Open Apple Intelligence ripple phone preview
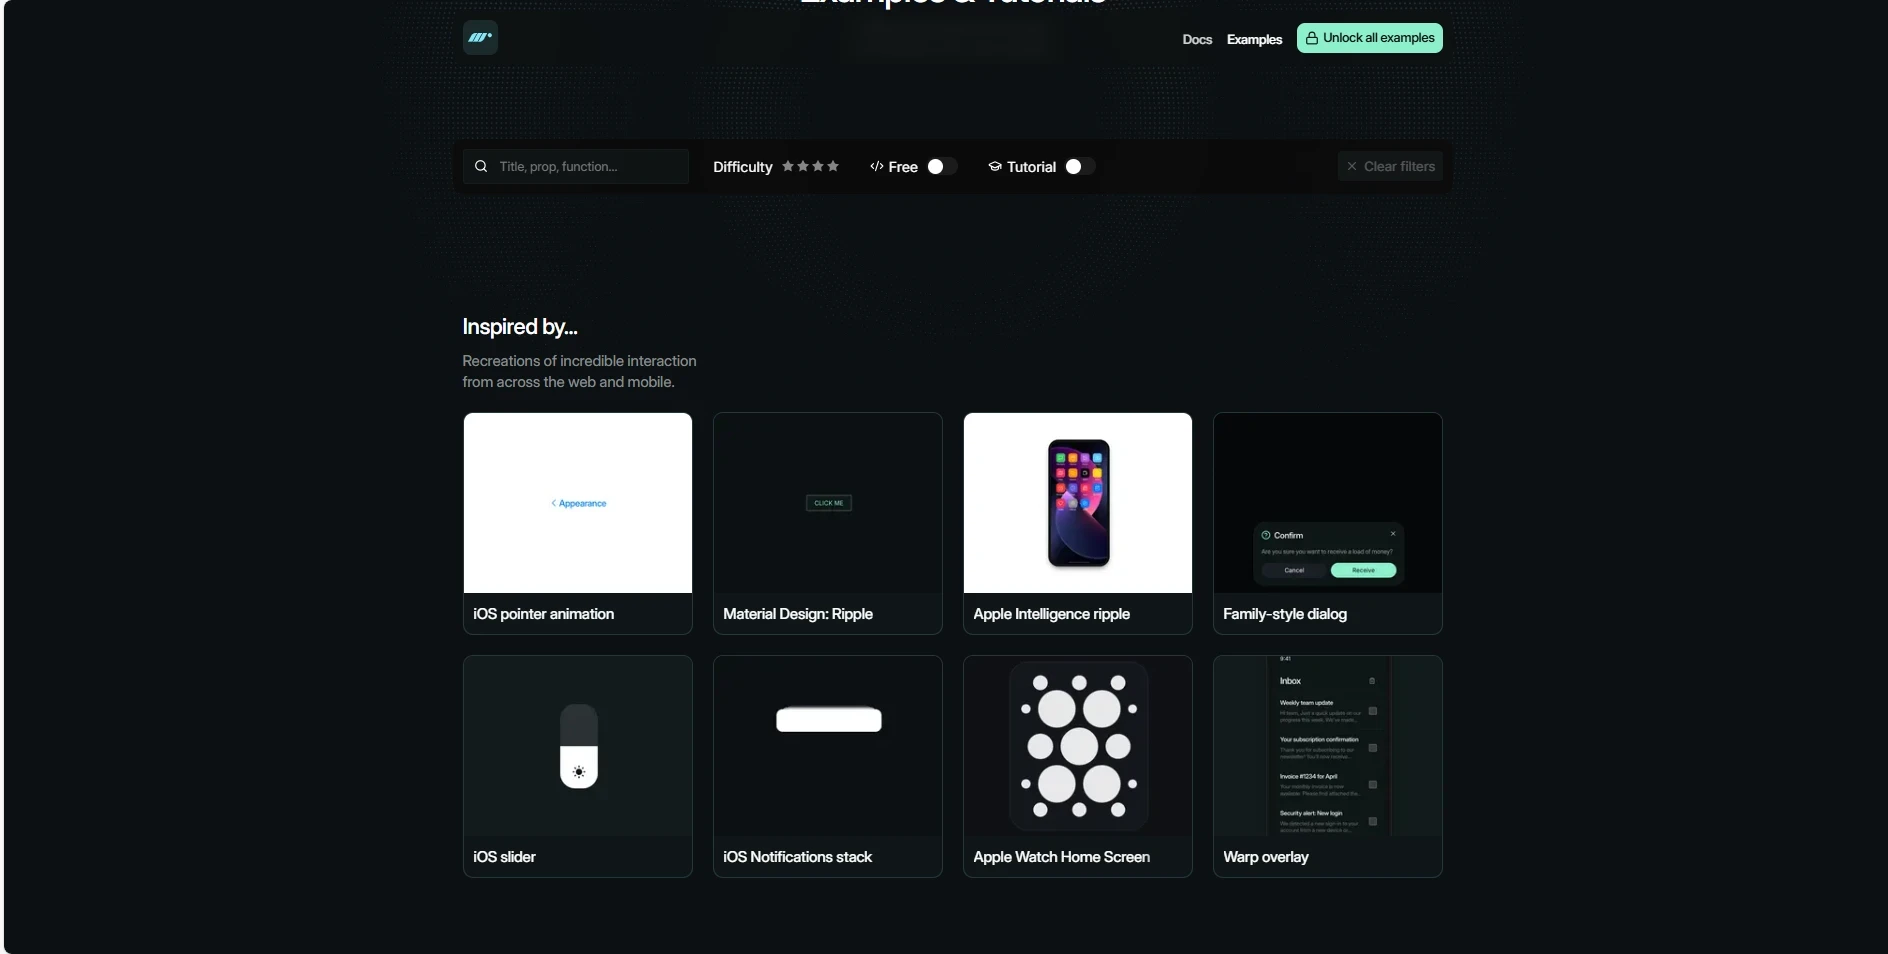1888x954 pixels. 1078,503
